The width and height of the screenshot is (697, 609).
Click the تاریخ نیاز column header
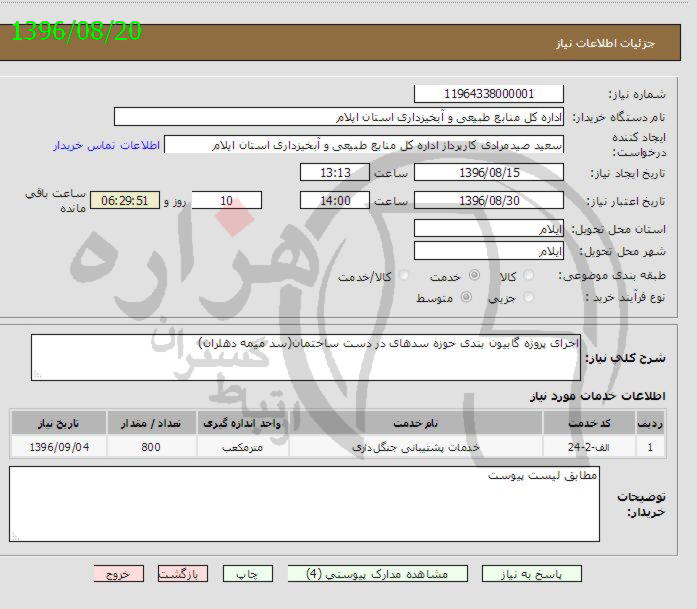[59, 423]
